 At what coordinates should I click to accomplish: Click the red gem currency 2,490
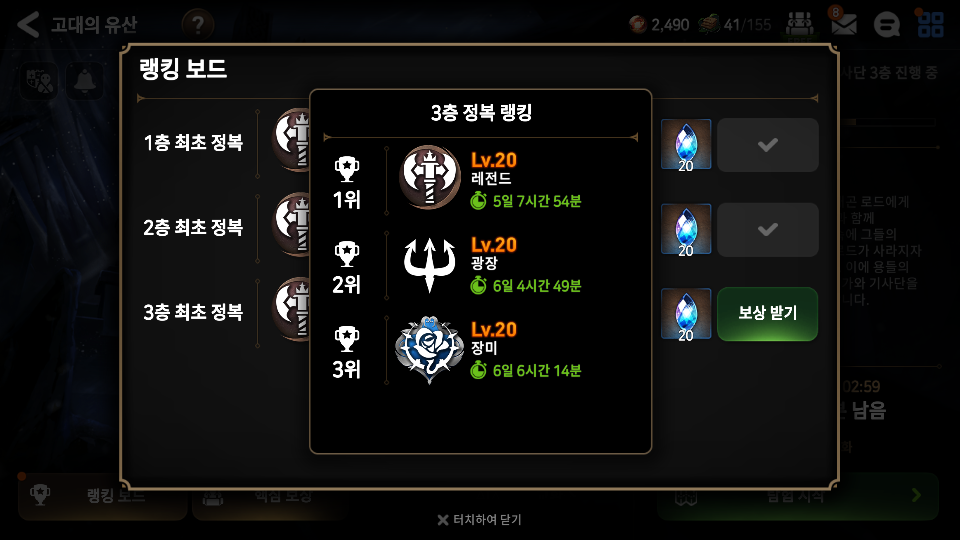[x=659, y=24]
